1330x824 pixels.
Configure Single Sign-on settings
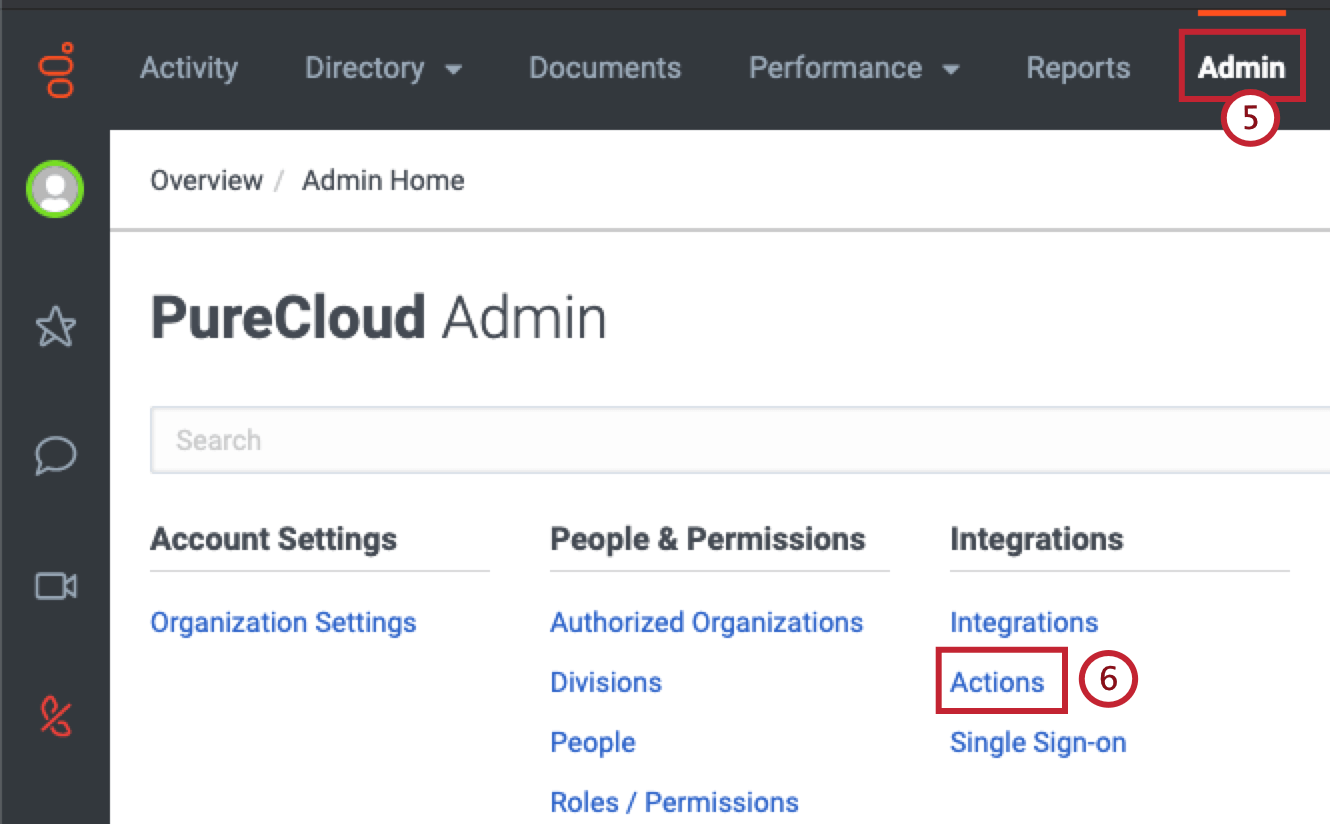click(1038, 742)
